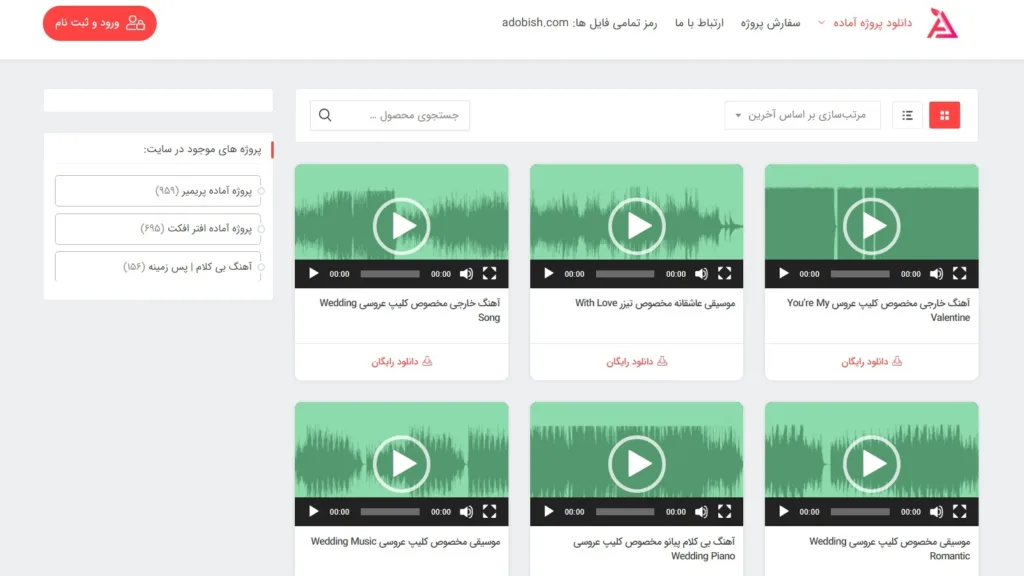Seek the Wedding Piano progress bar

point(625,511)
